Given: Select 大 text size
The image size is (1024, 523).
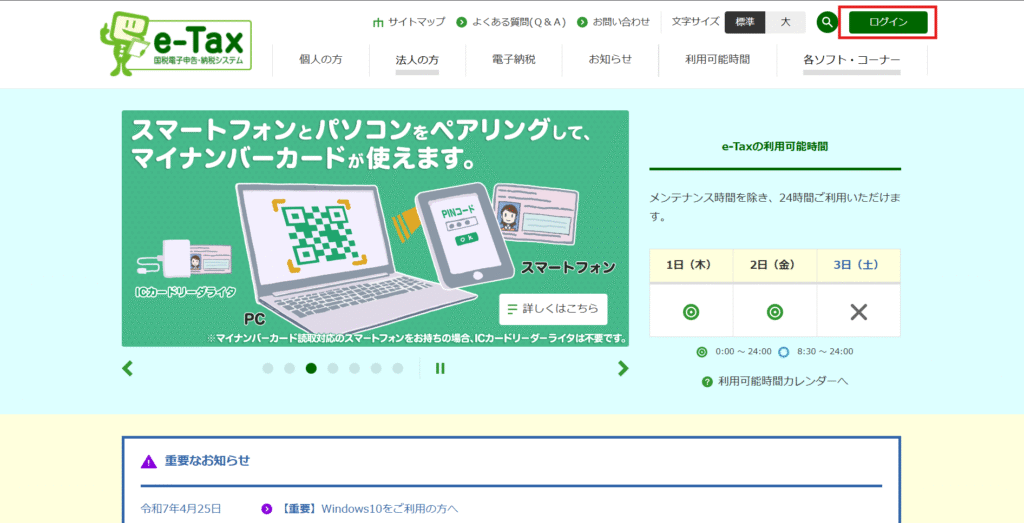Looking at the screenshot, I should tap(786, 22).
